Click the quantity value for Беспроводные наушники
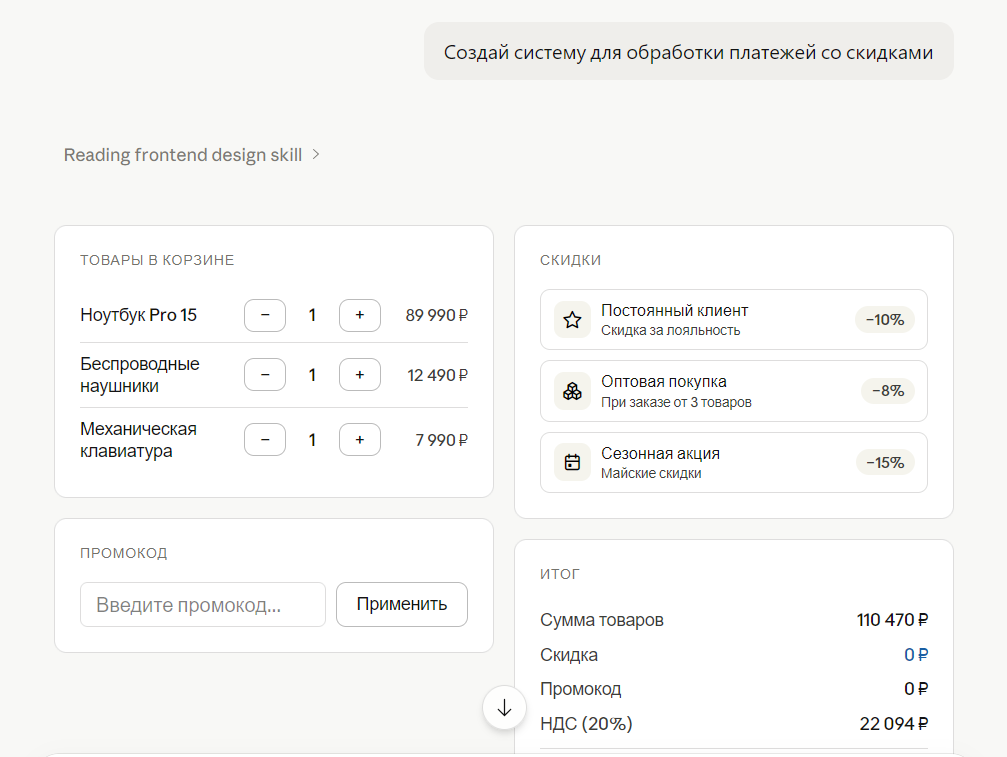Screen dimensions: 1007x757 (312, 375)
